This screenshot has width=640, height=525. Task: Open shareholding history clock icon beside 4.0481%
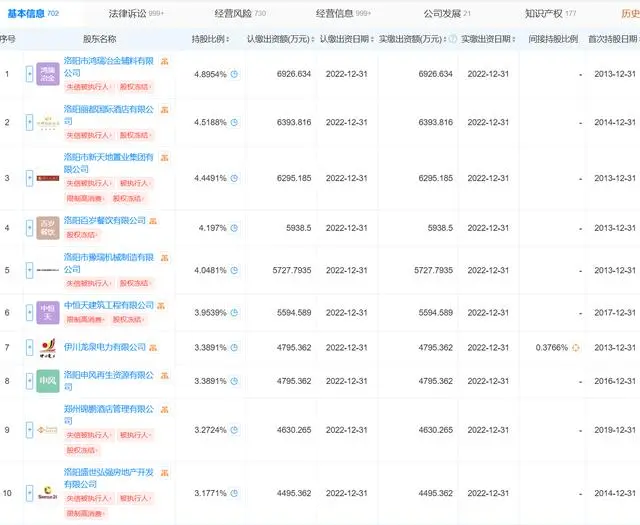click(x=234, y=271)
